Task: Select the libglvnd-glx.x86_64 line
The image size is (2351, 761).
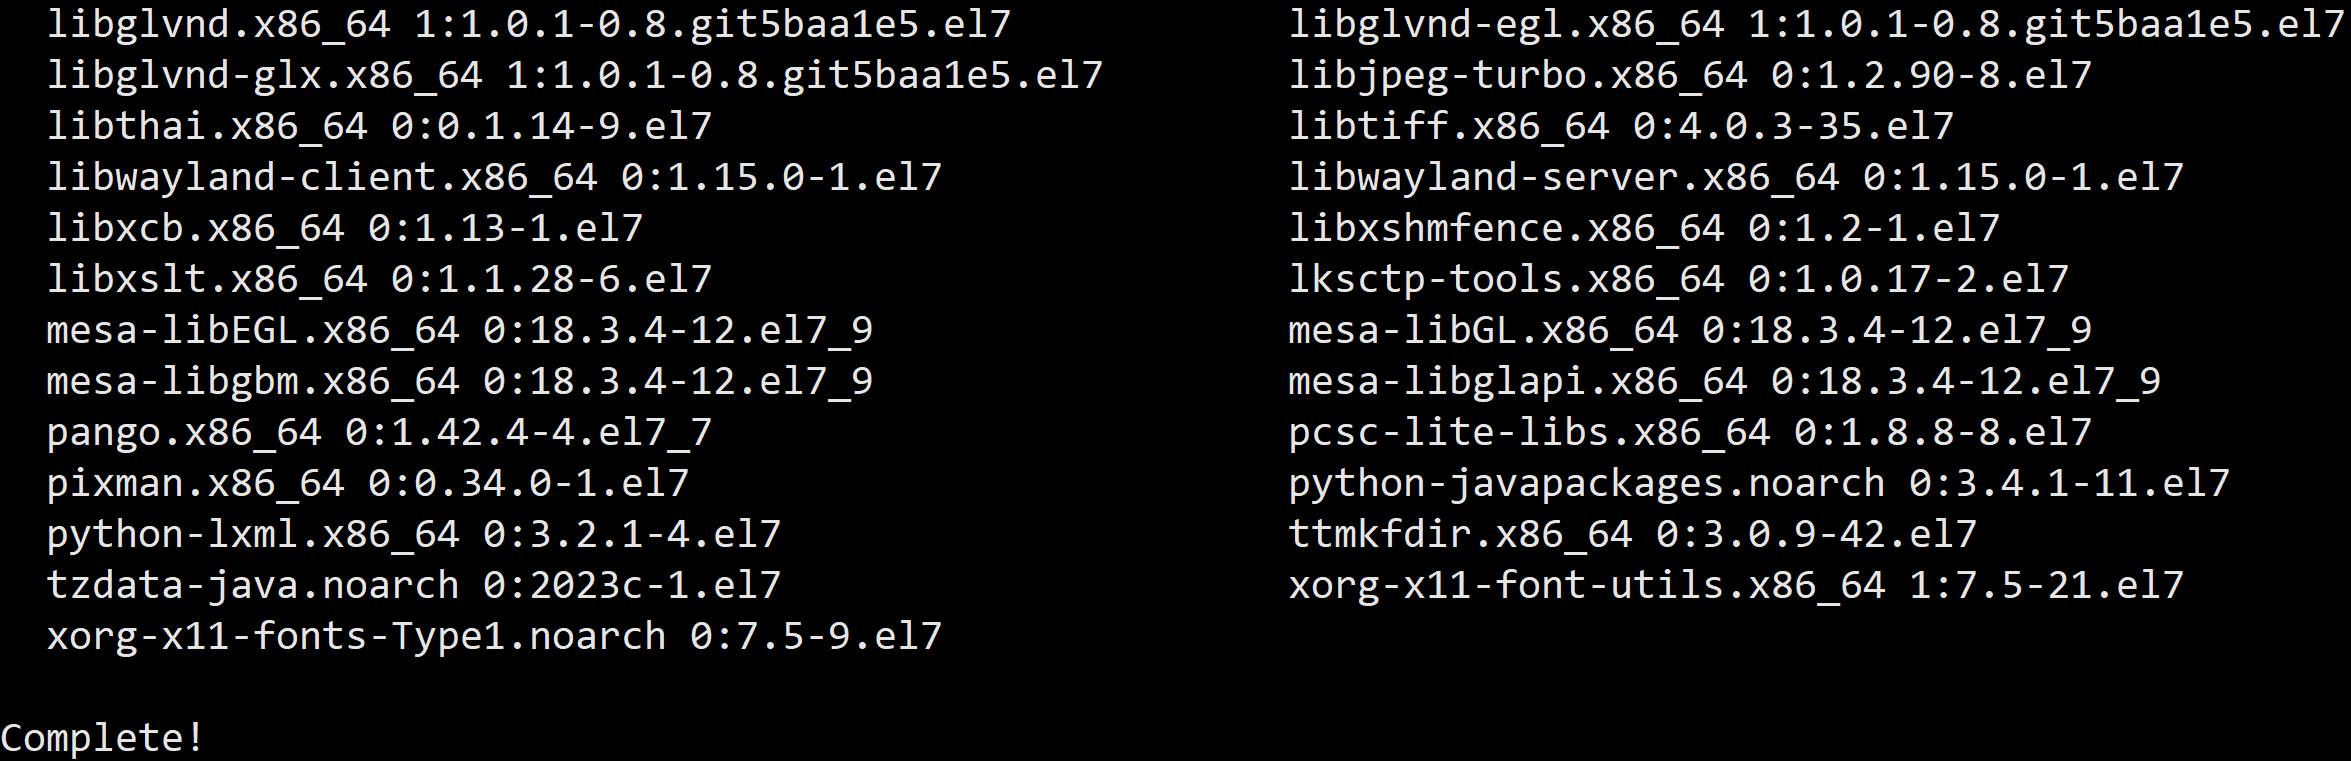Action: (575, 76)
